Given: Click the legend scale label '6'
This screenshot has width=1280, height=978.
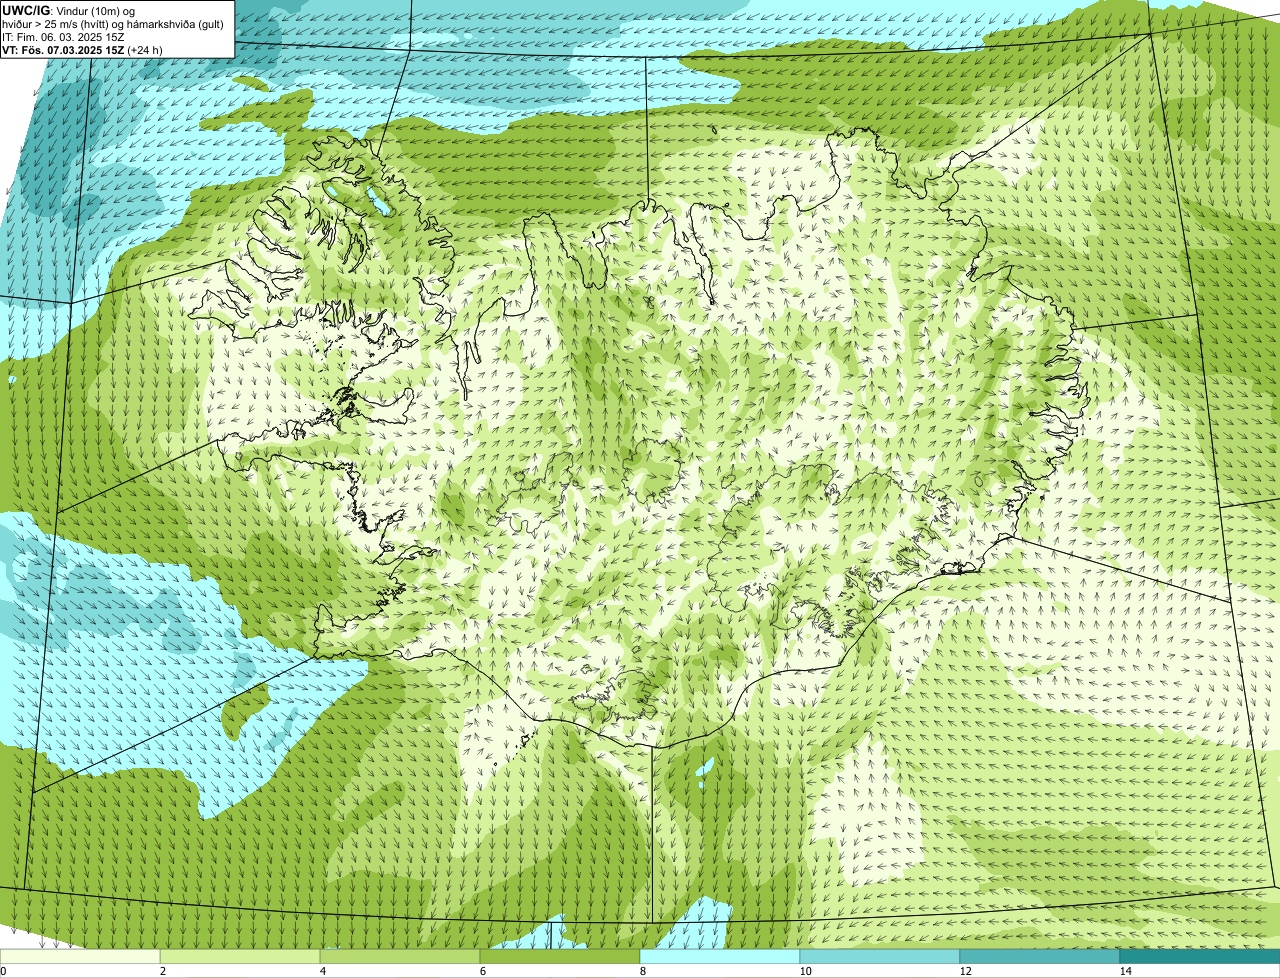Looking at the screenshot, I should [x=482, y=971].
